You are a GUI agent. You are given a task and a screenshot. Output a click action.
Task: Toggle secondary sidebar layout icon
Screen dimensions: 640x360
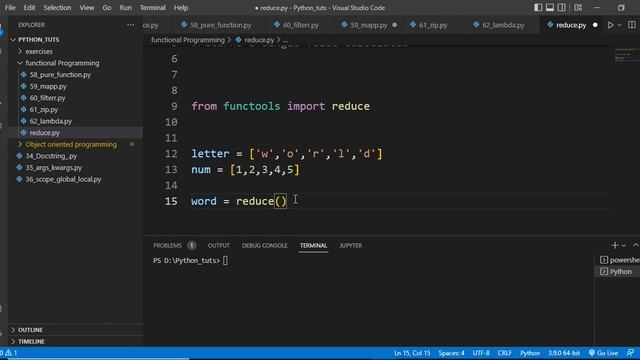(x=562, y=7)
